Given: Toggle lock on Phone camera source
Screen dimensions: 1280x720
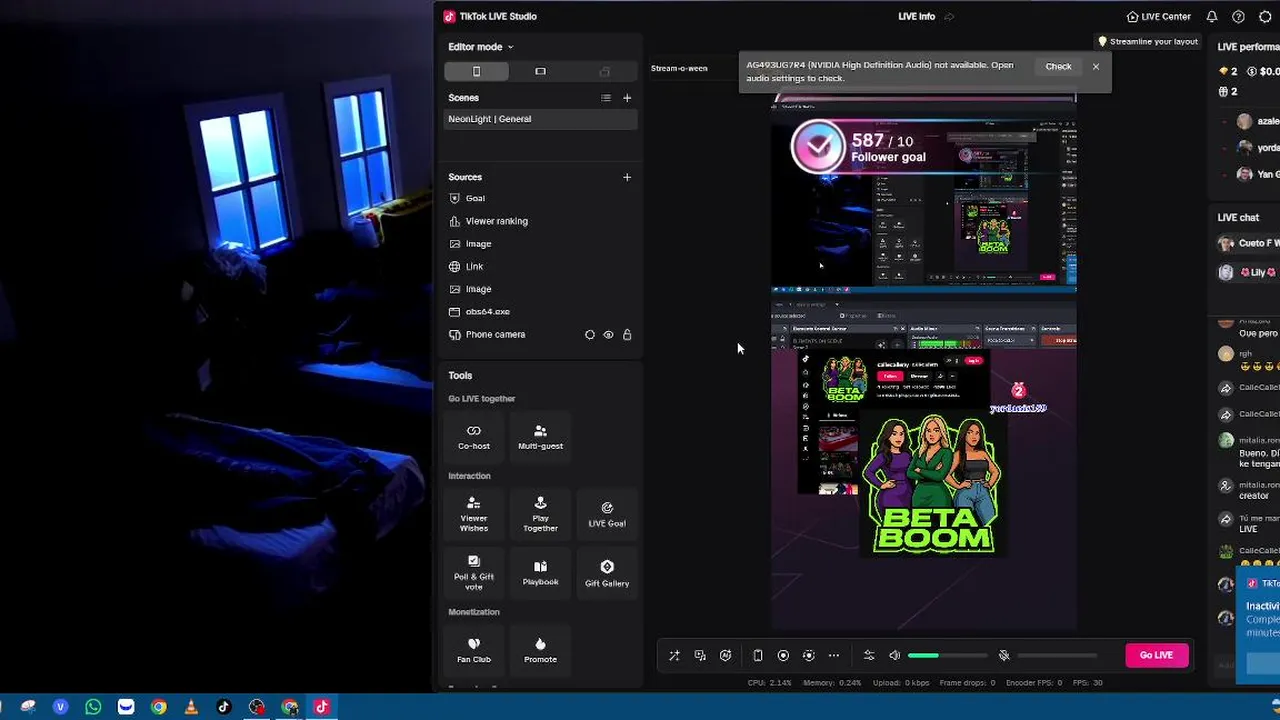Looking at the screenshot, I should click(627, 335).
